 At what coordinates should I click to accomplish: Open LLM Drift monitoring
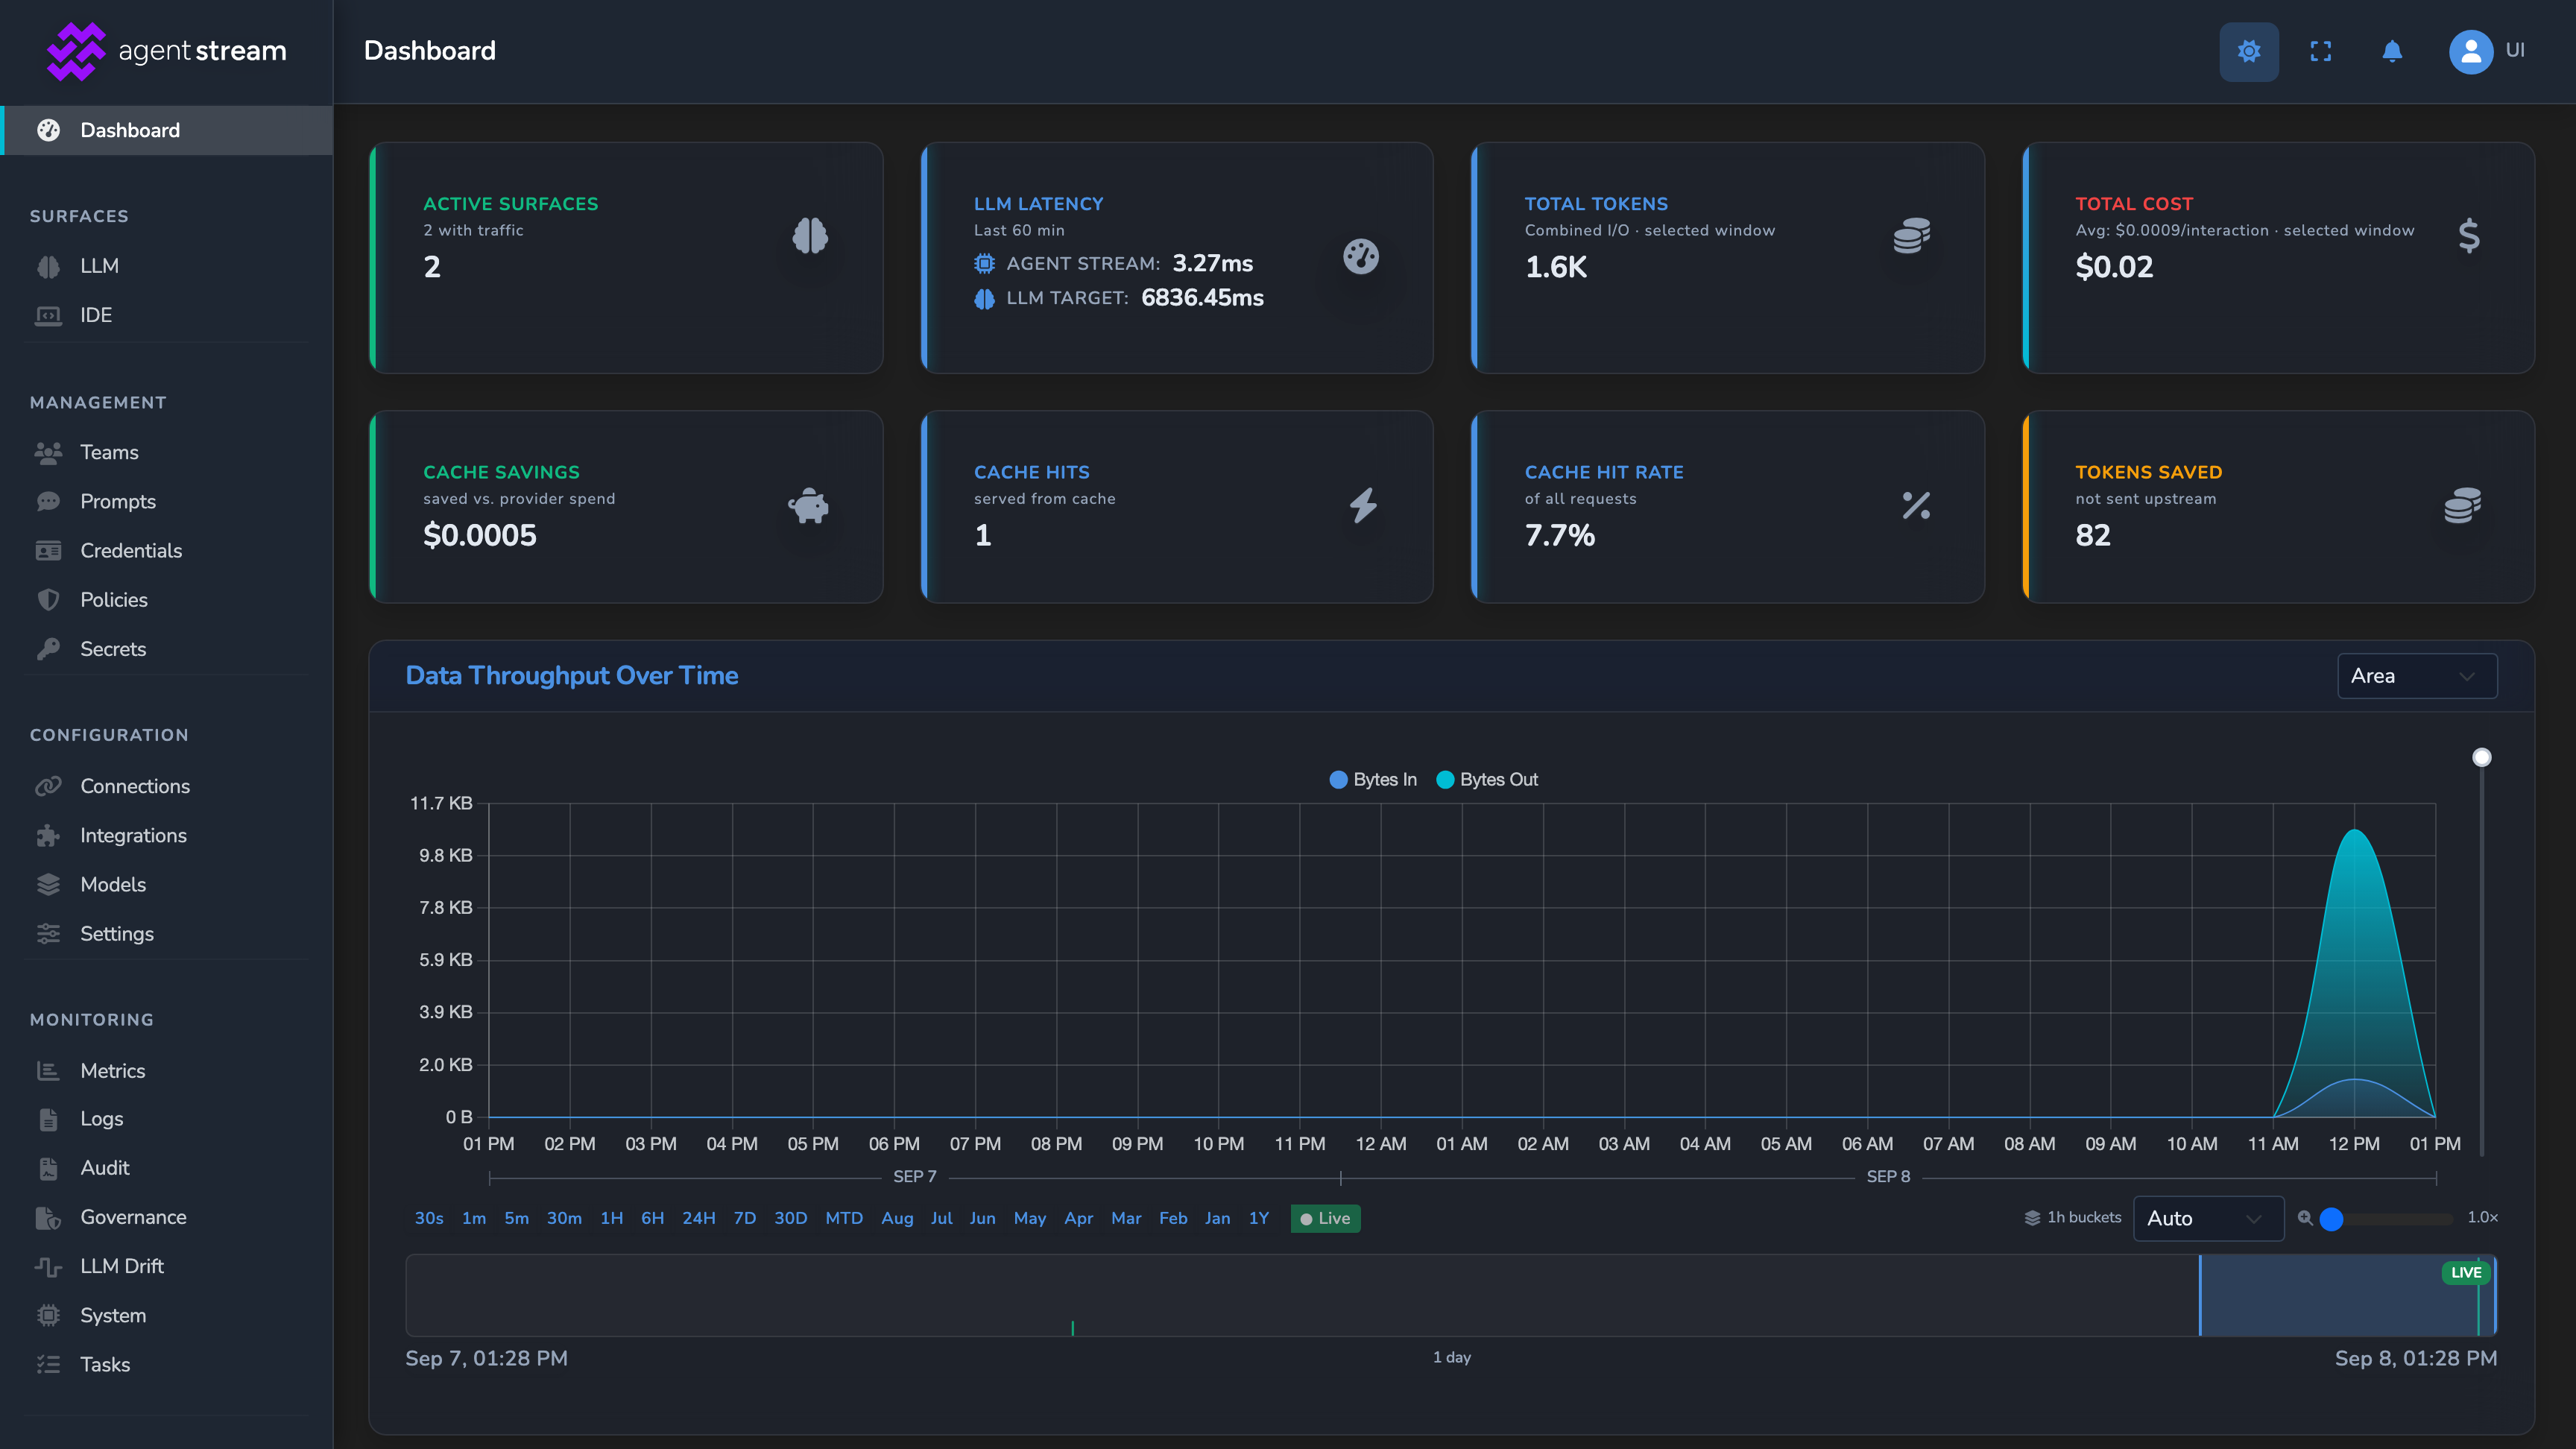point(122,1265)
